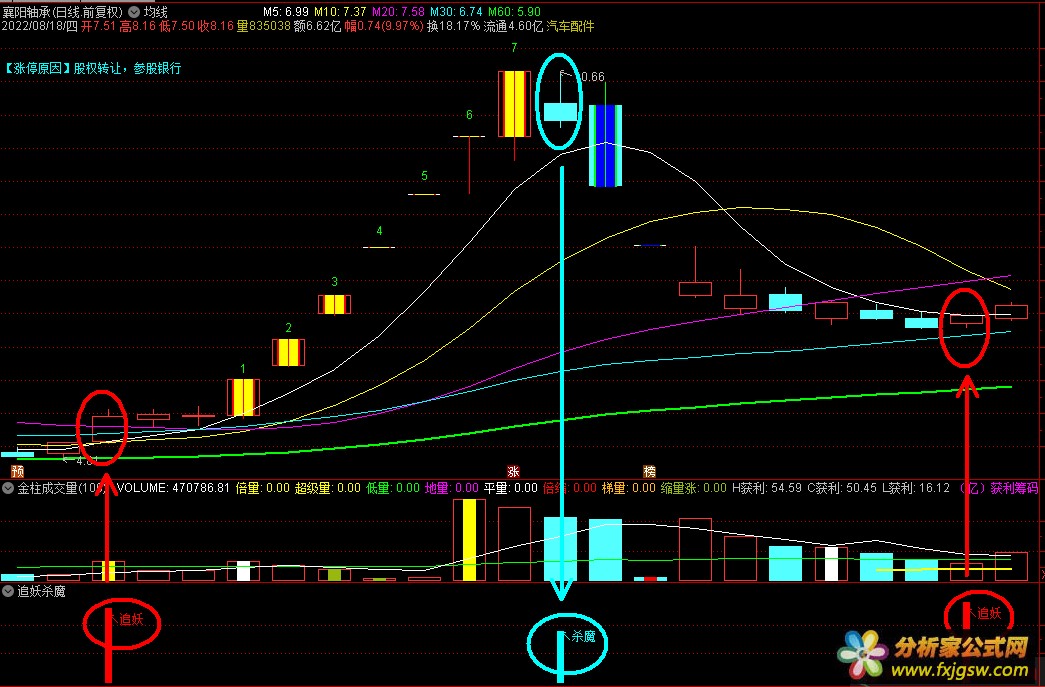The height and width of the screenshot is (687, 1045).
Task: Click the 预 marker icon below chart
Action: (17, 472)
